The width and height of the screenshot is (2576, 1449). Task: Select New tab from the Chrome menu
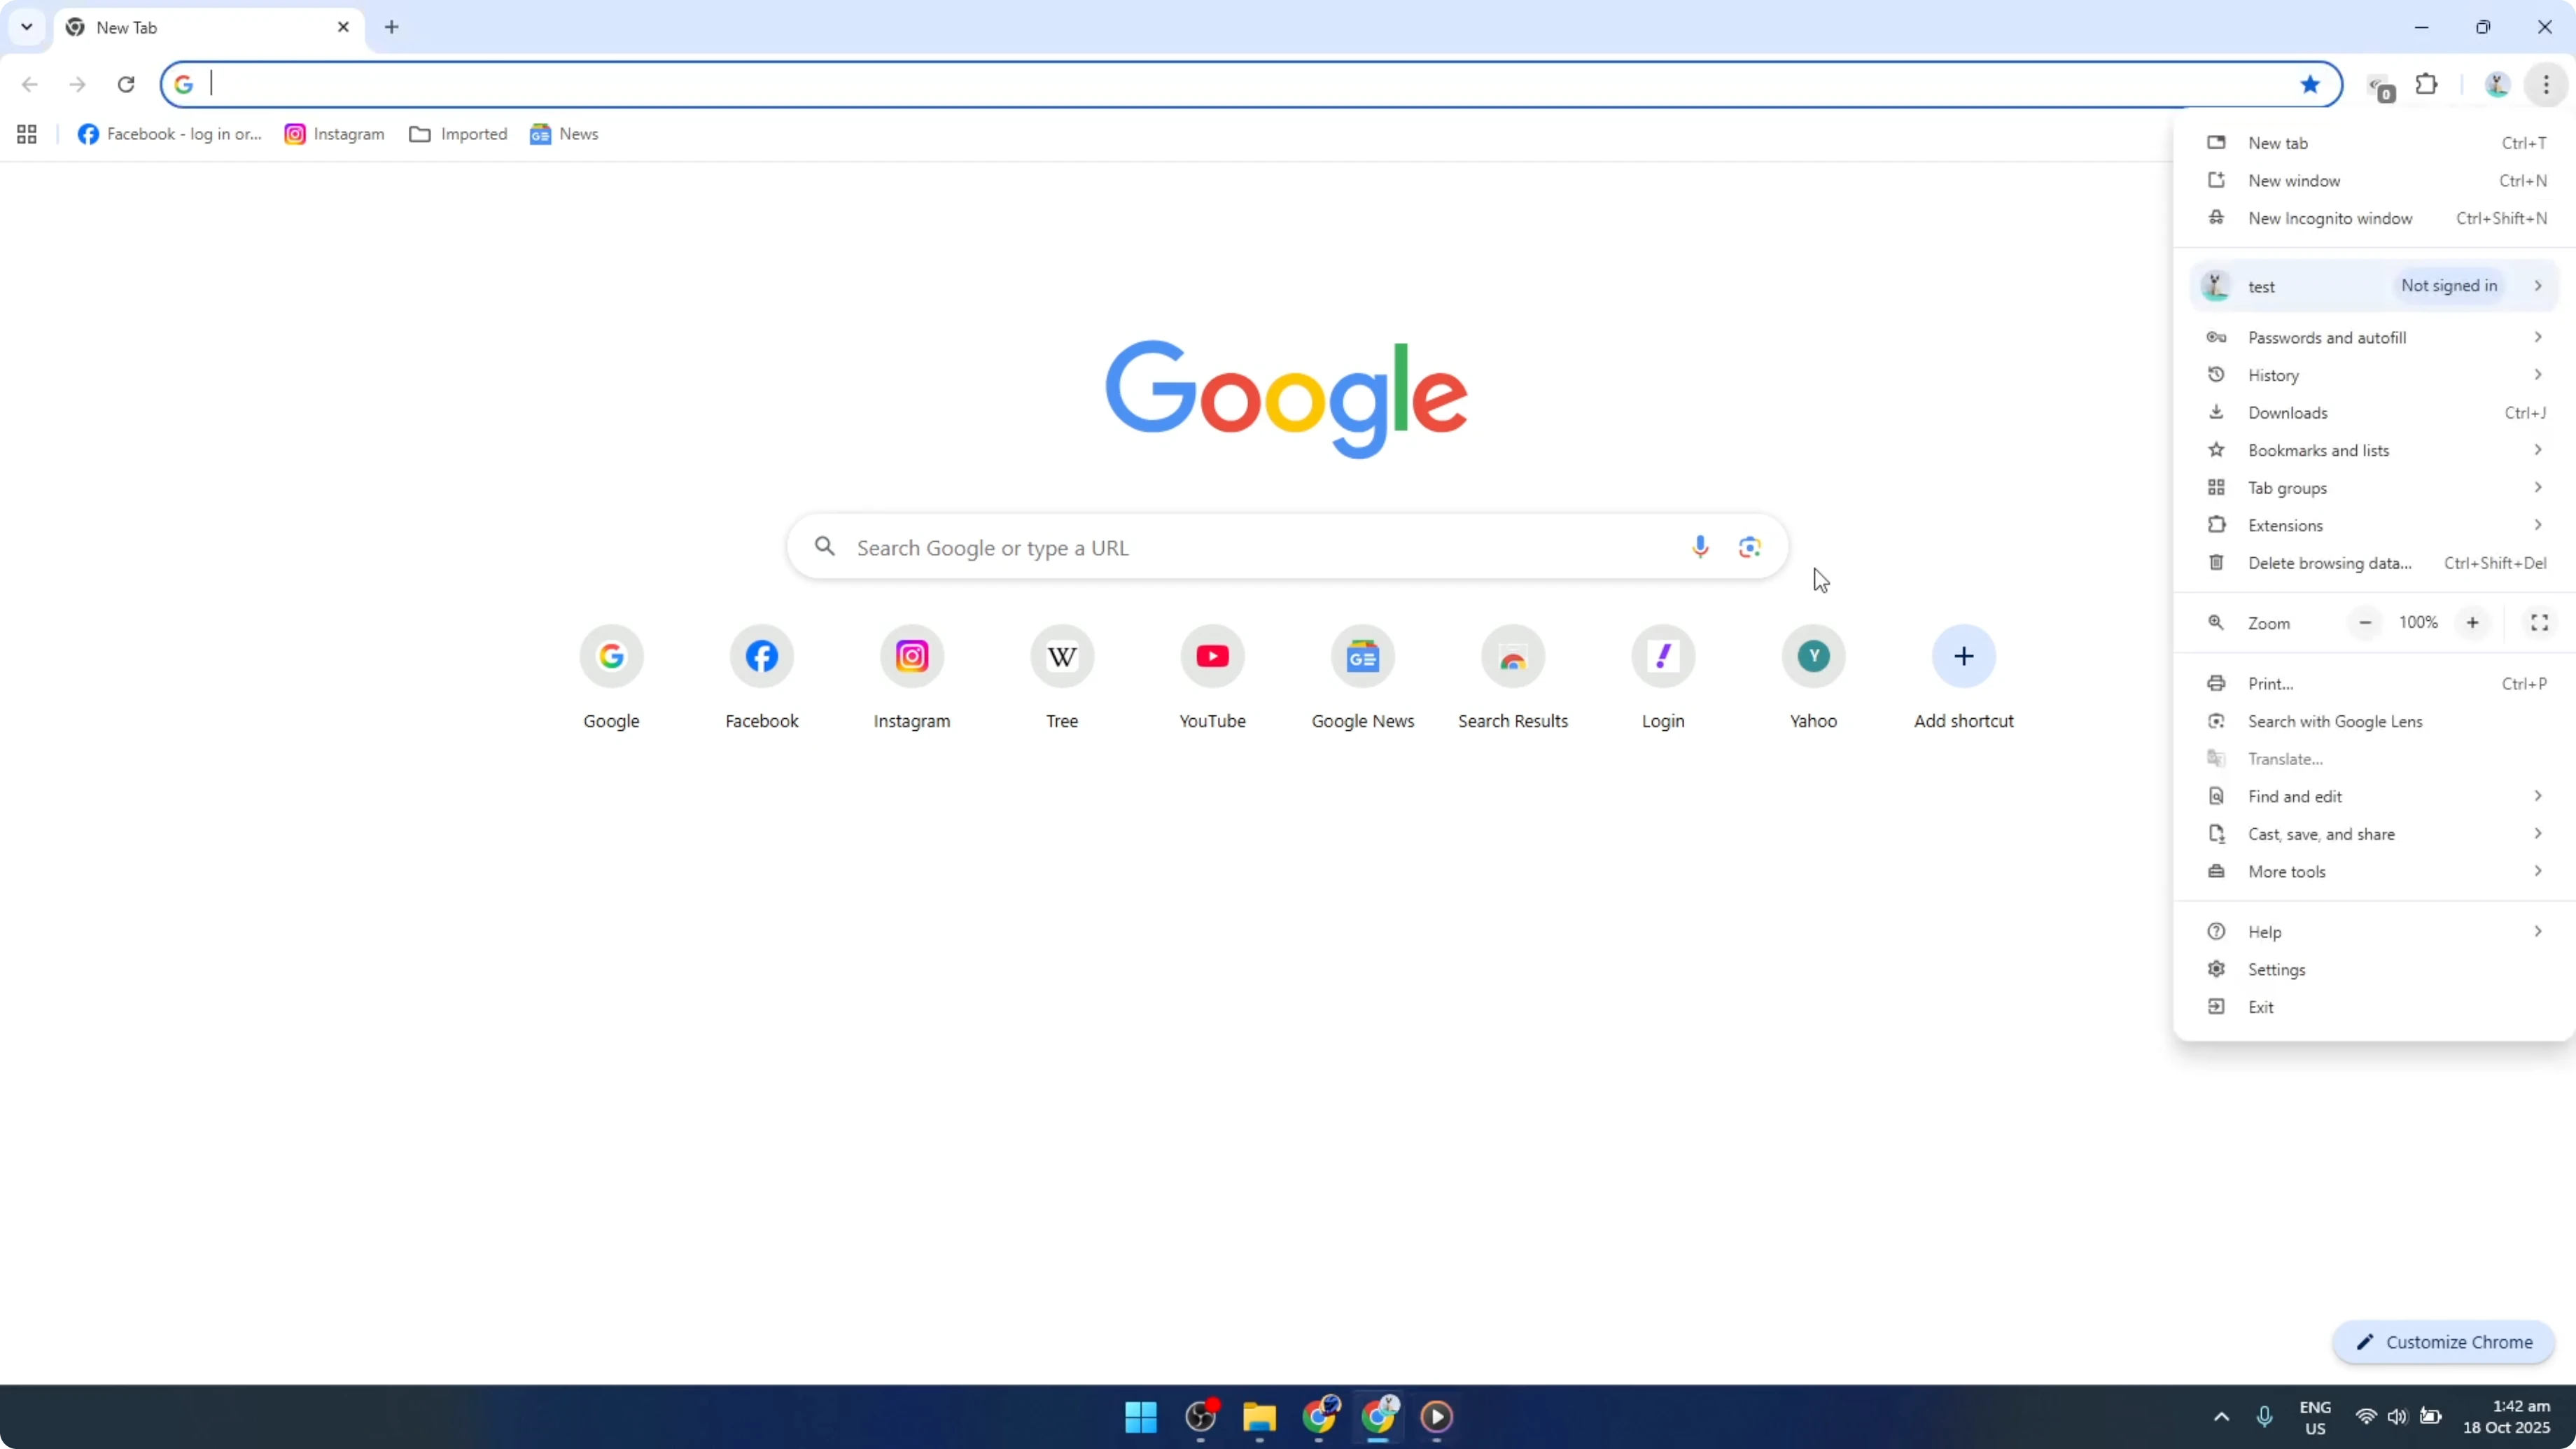tap(2374, 143)
